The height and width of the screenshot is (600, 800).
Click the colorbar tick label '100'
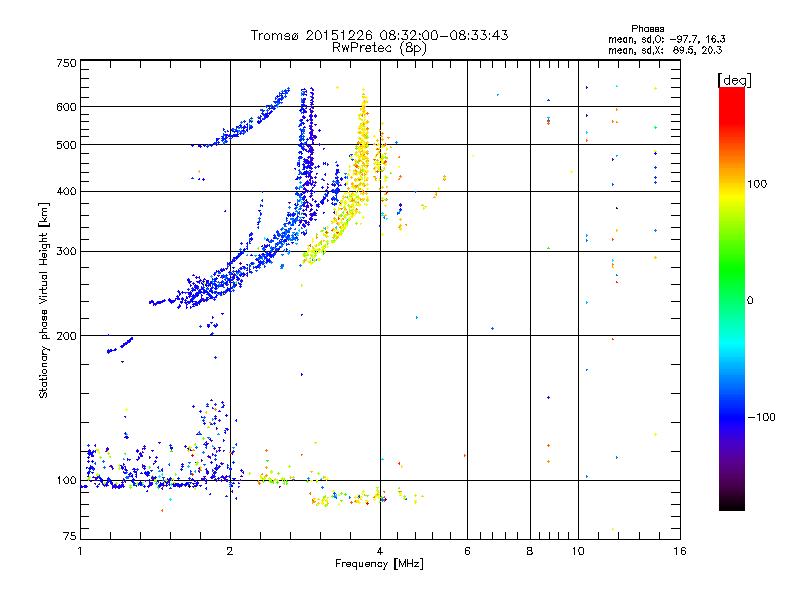757,184
